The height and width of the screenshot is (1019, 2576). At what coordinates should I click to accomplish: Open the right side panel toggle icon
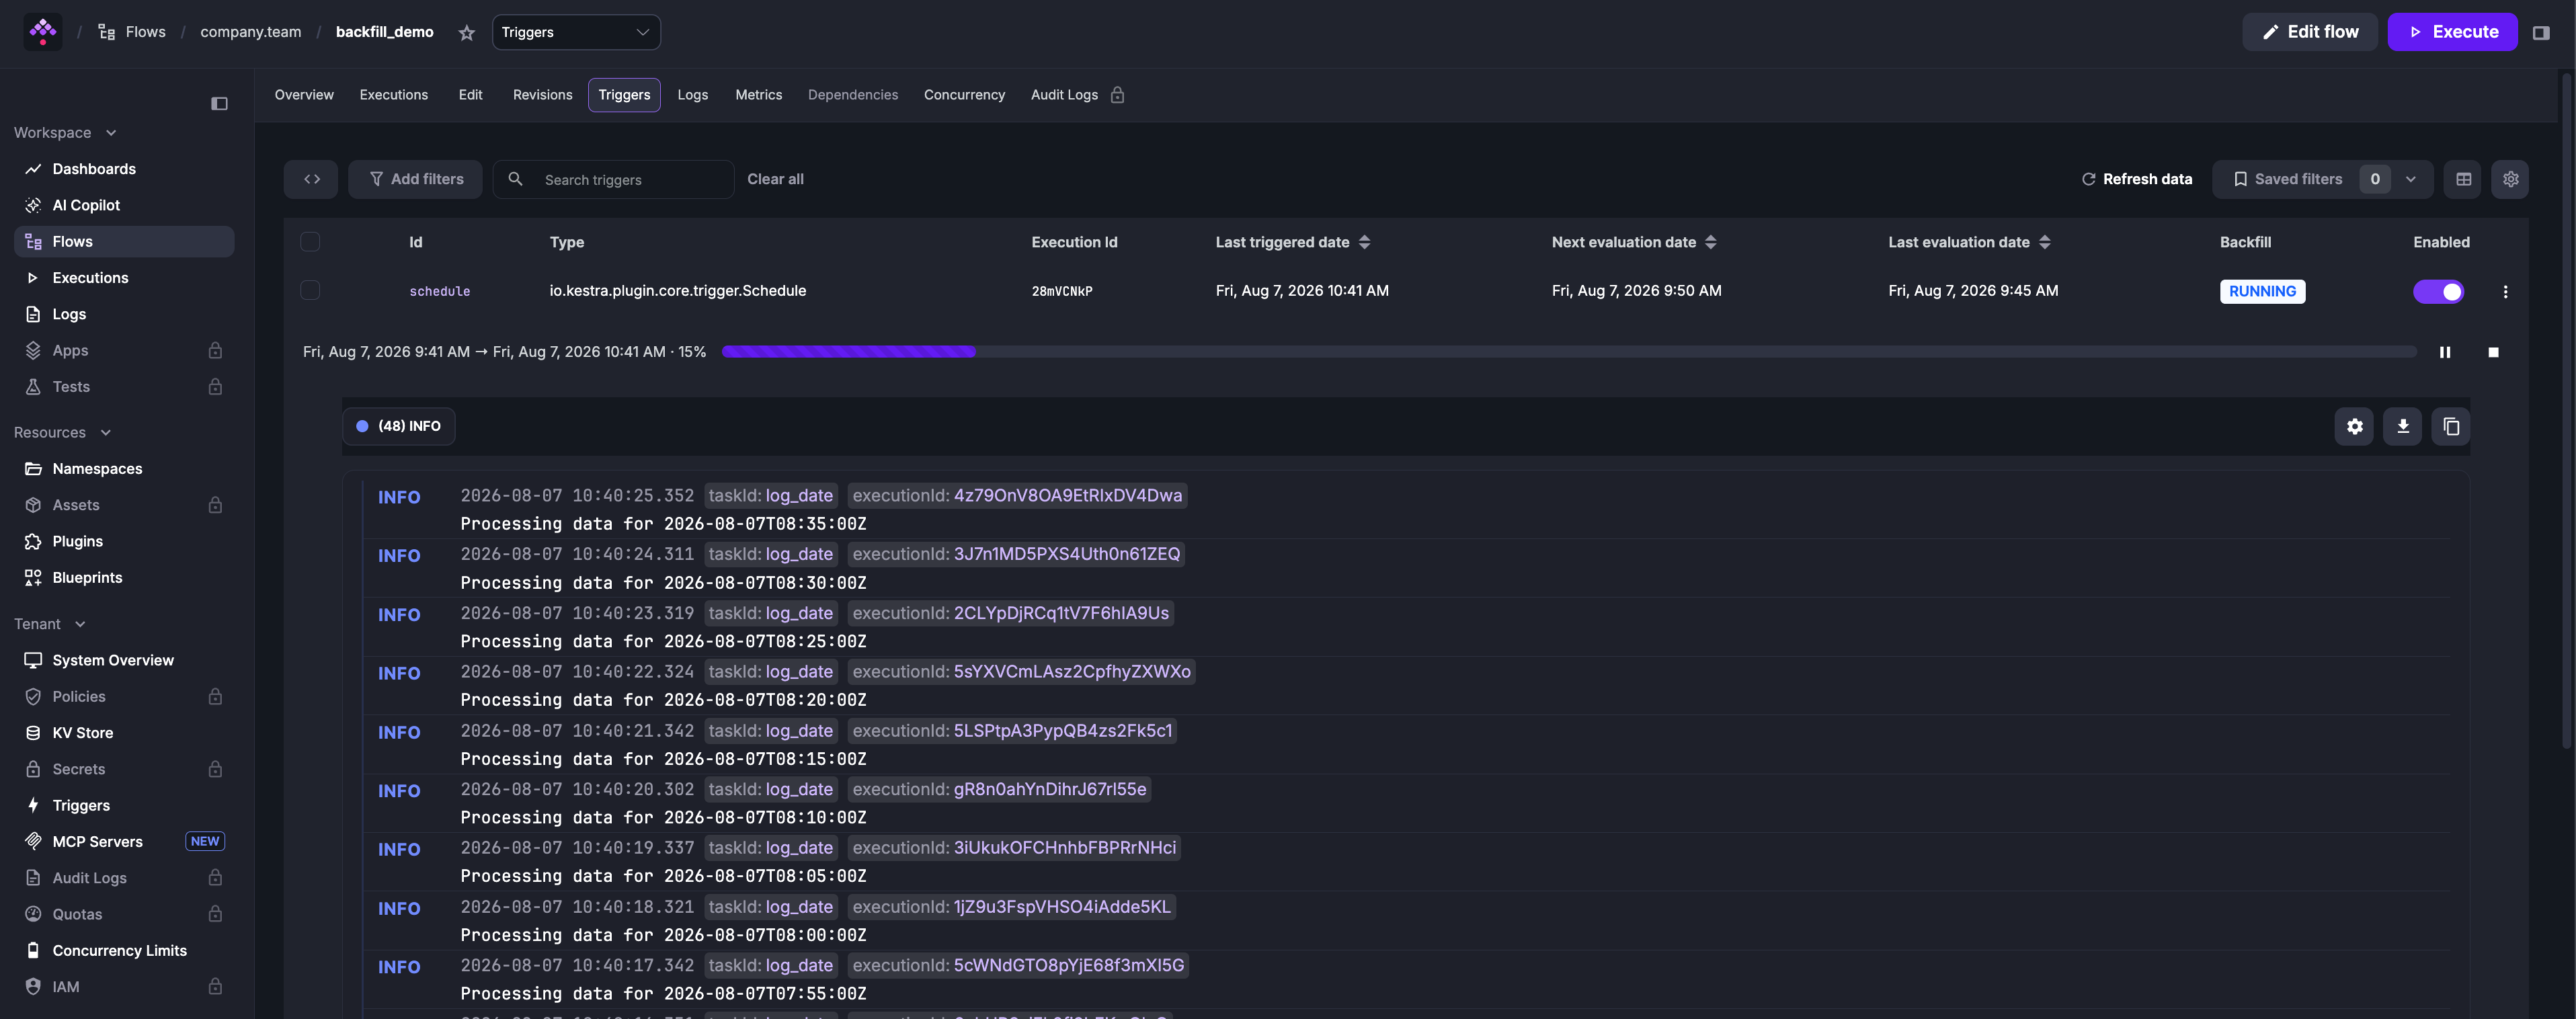(x=2541, y=33)
